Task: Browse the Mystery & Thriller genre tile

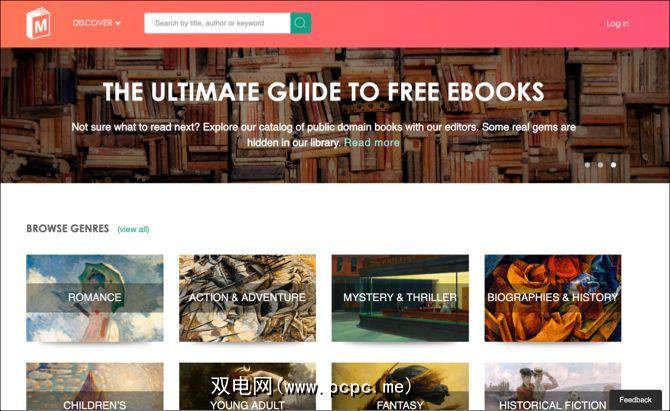Action: (x=400, y=298)
